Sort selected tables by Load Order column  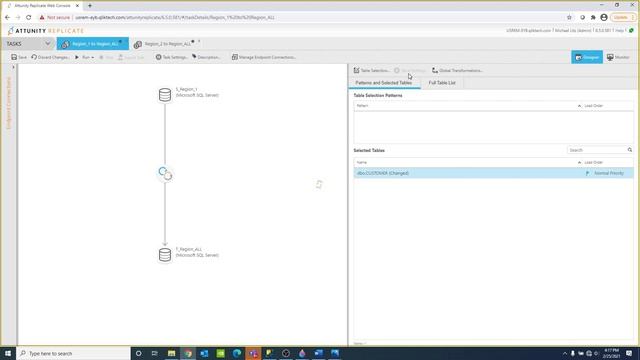tap(593, 162)
